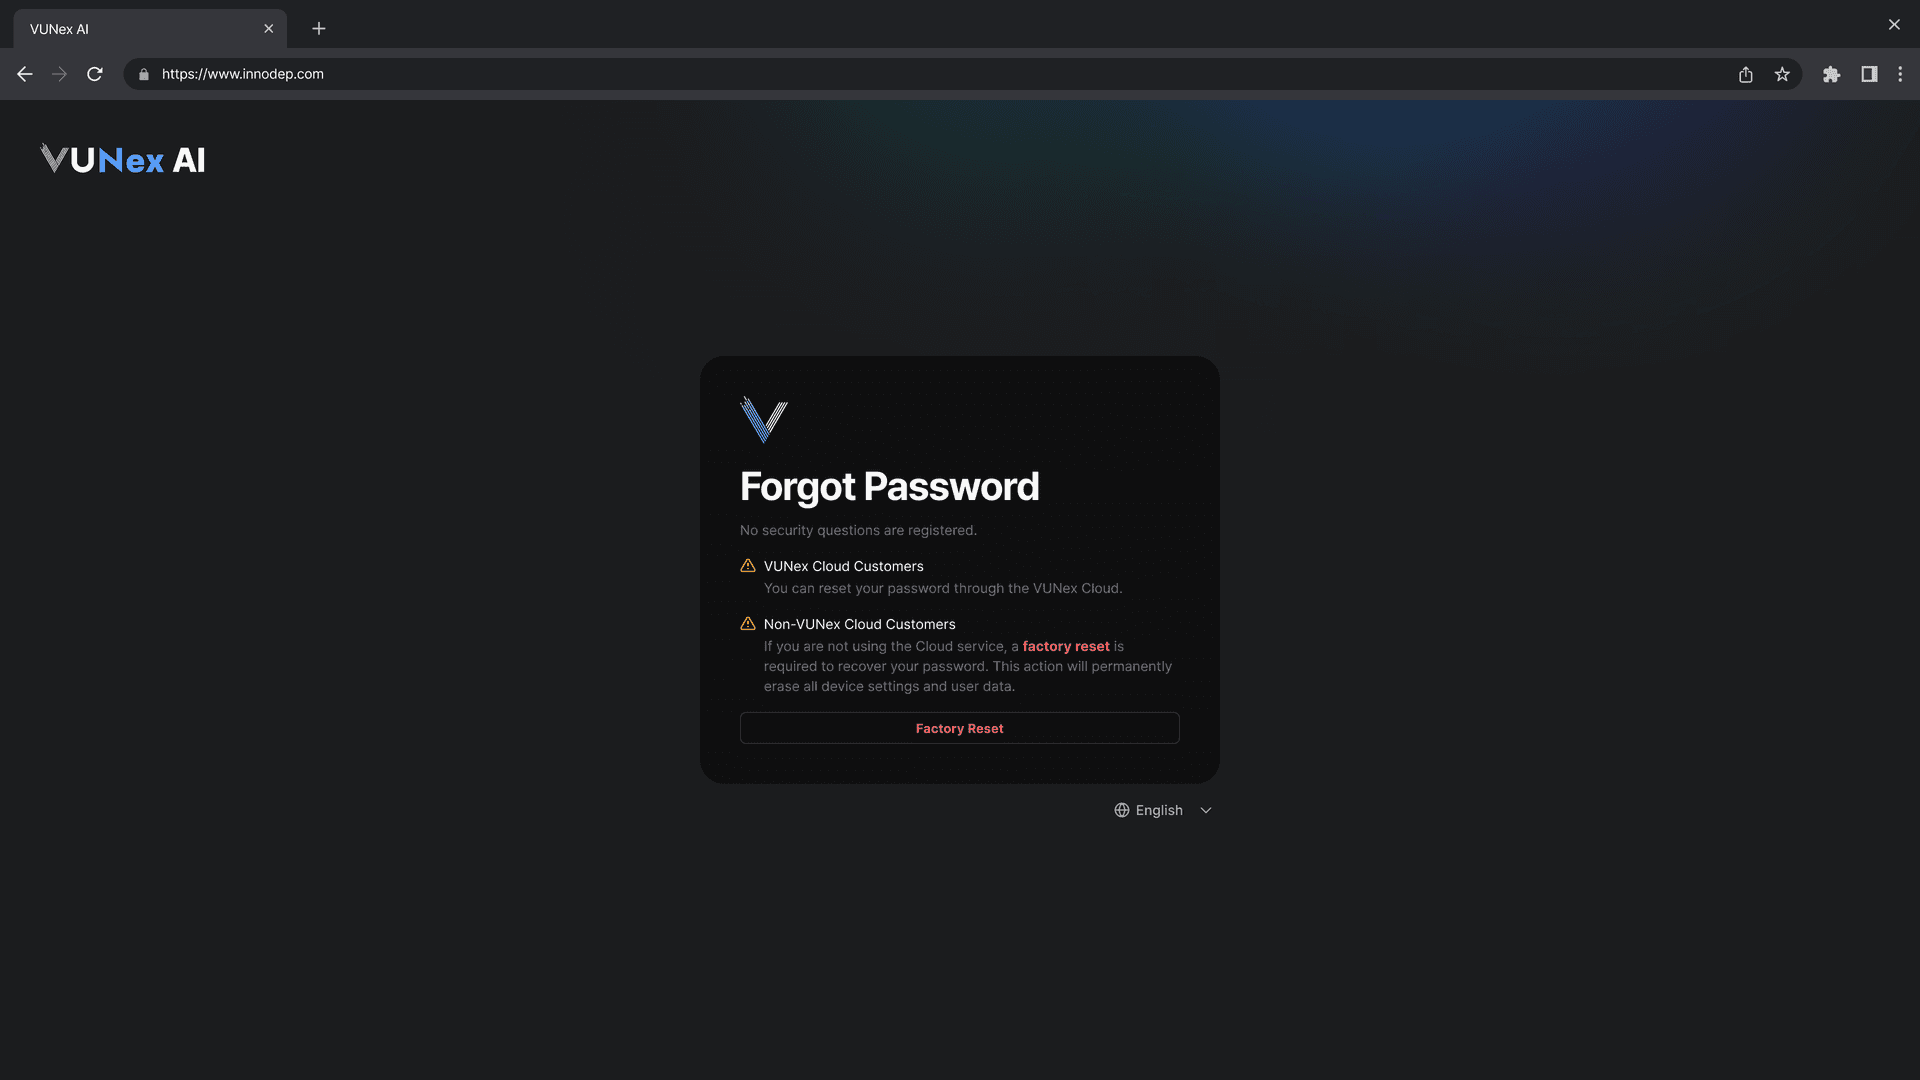Expand the language selector chevron arrow
1920x1080 pixels.
1206,810
